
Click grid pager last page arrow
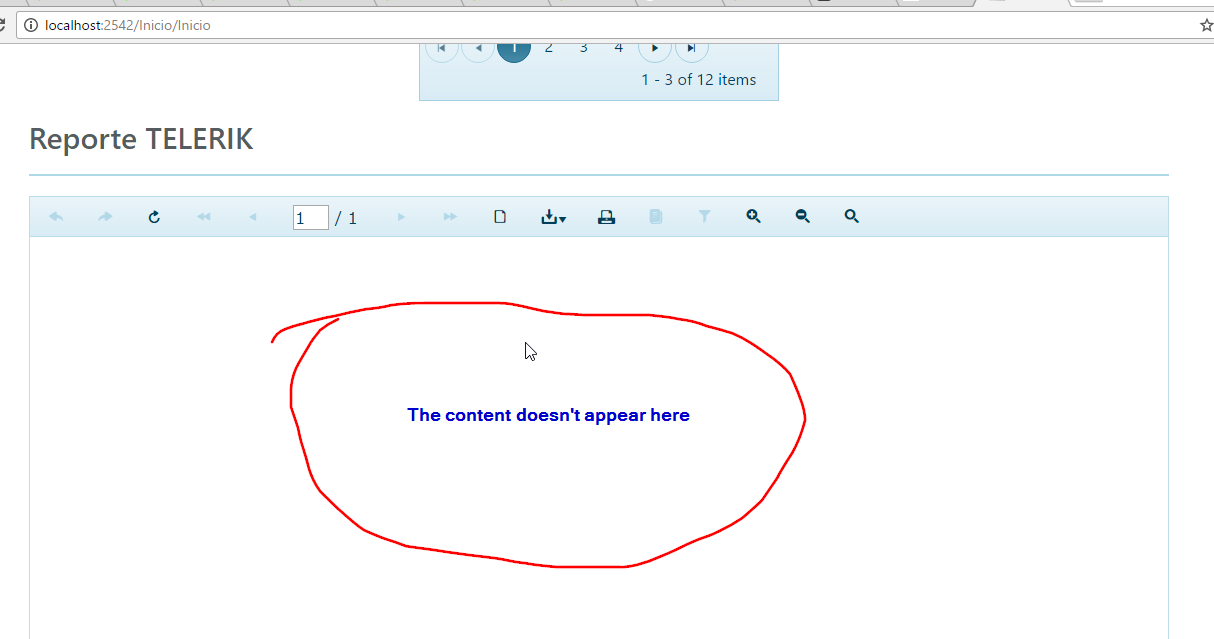click(691, 48)
